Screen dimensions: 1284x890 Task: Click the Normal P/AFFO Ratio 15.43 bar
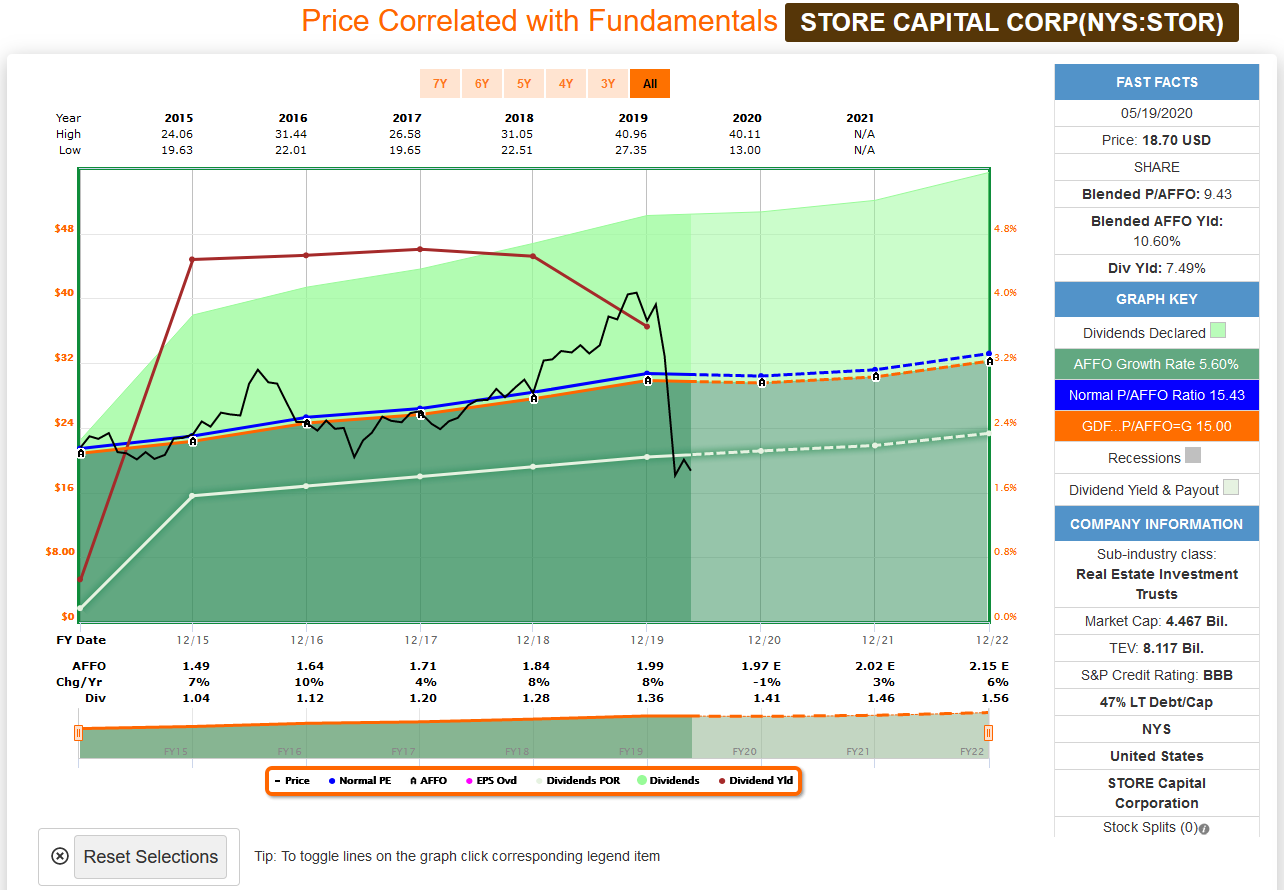tap(1156, 395)
